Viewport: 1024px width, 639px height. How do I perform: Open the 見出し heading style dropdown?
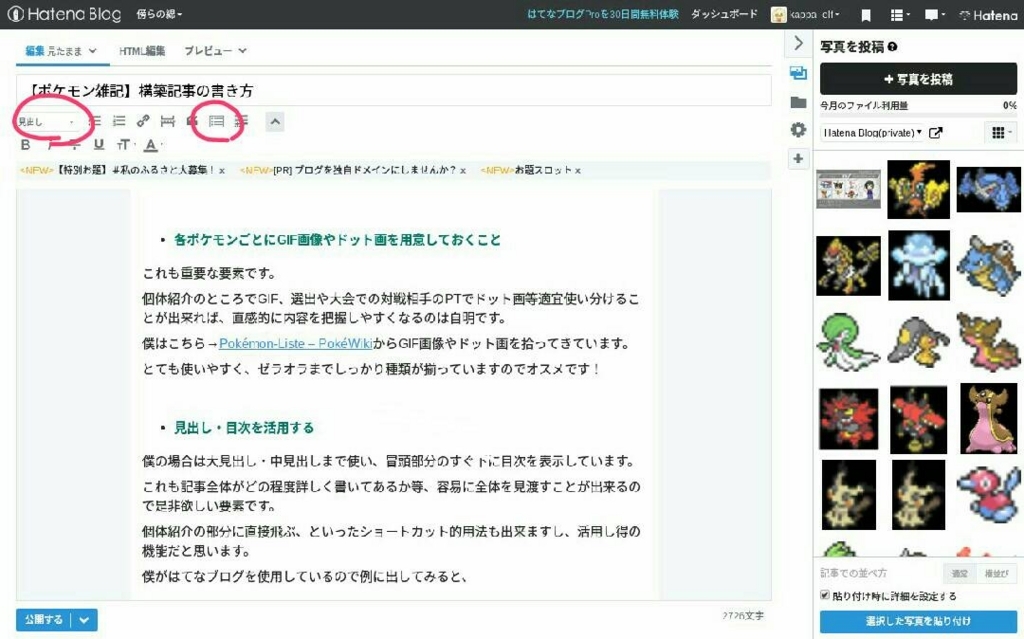[46, 122]
